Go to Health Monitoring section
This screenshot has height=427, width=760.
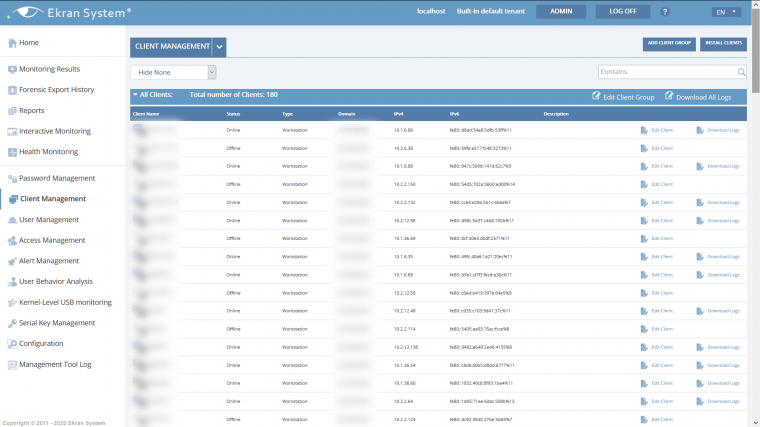point(48,152)
